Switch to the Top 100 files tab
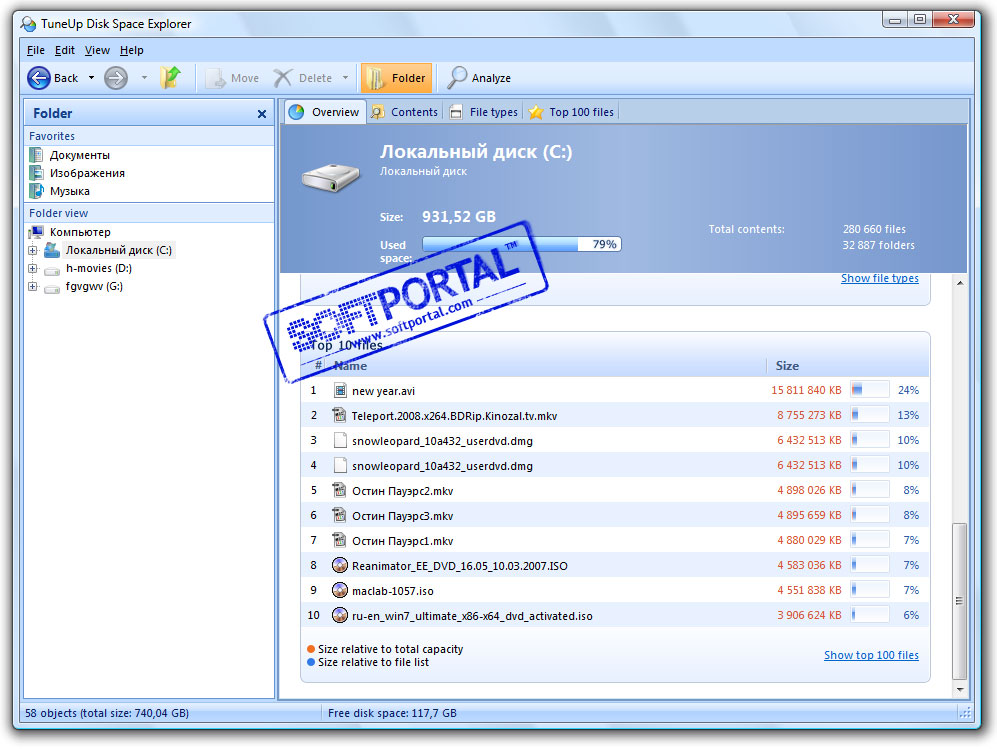The height and width of the screenshot is (749, 997). click(x=572, y=112)
